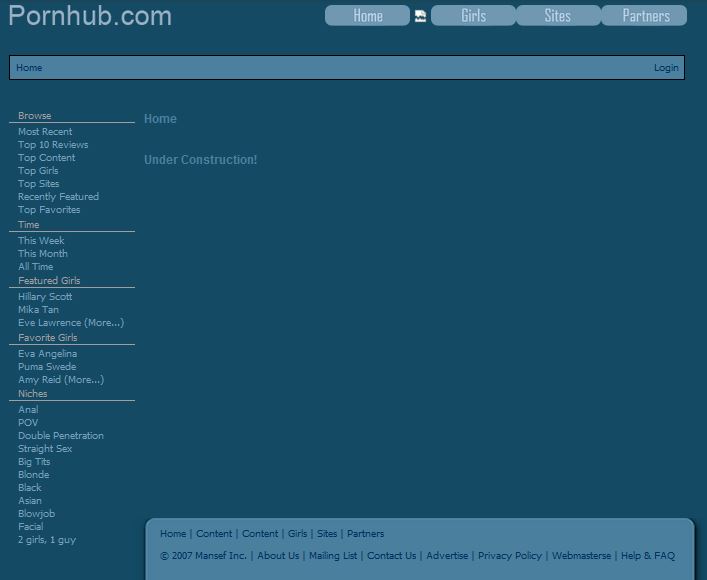Screen dimensions: 707x580
Task: Open Help & FAQ in the footer
Action: (648, 556)
